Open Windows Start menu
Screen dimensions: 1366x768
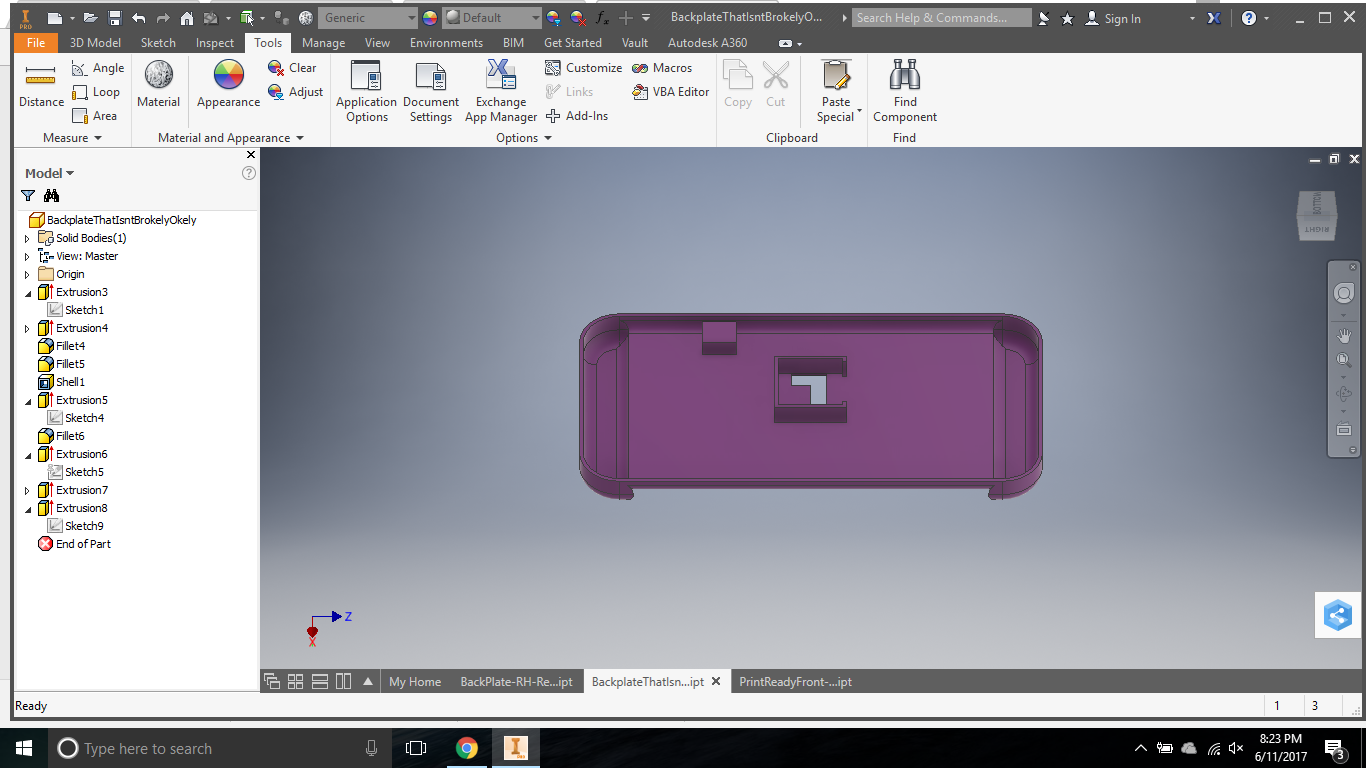tap(24, 748)
